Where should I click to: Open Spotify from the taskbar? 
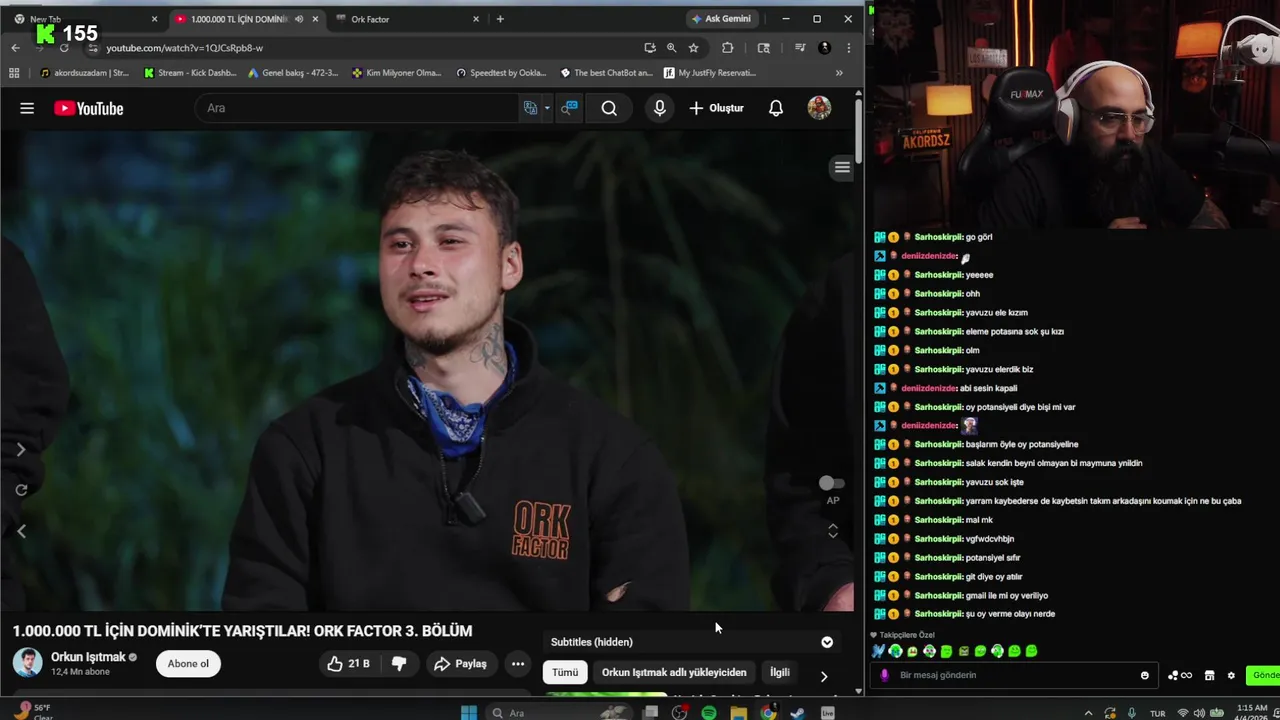pyautogui.click(x=709, y=712)
